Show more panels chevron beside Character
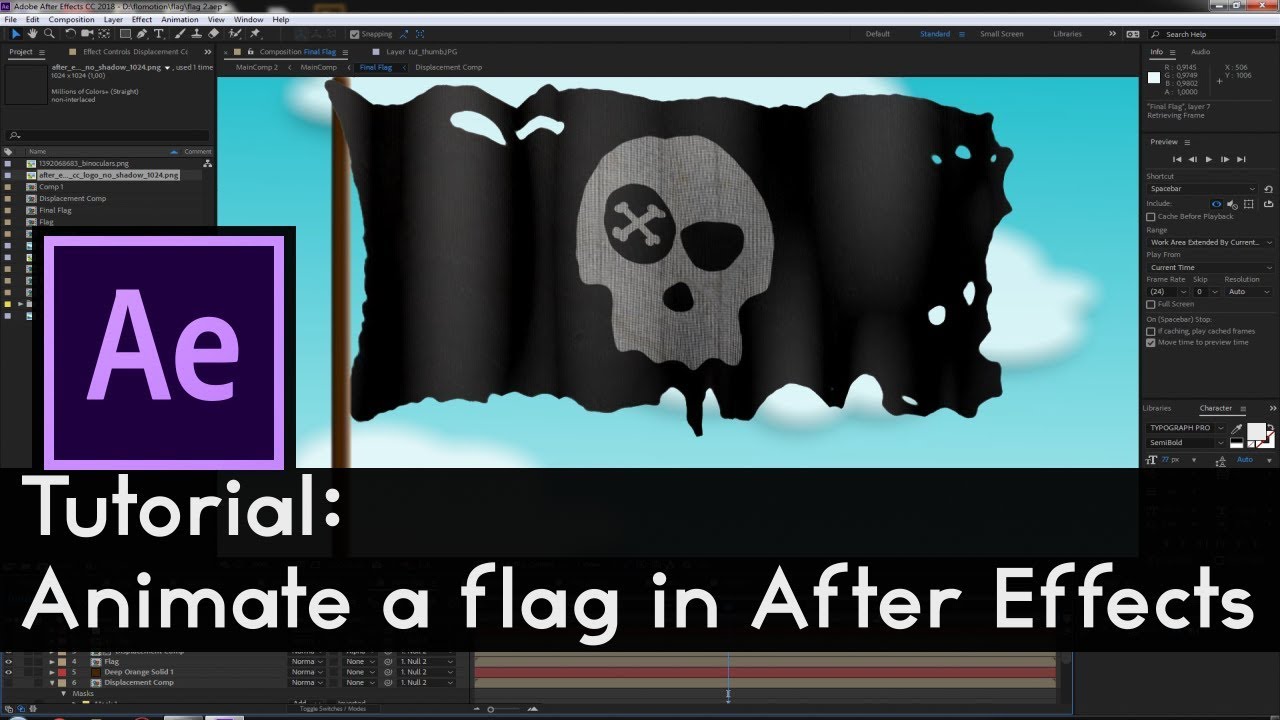Image resolution: width=1280 pixels, height=720 pixels. coord(1274,408)
